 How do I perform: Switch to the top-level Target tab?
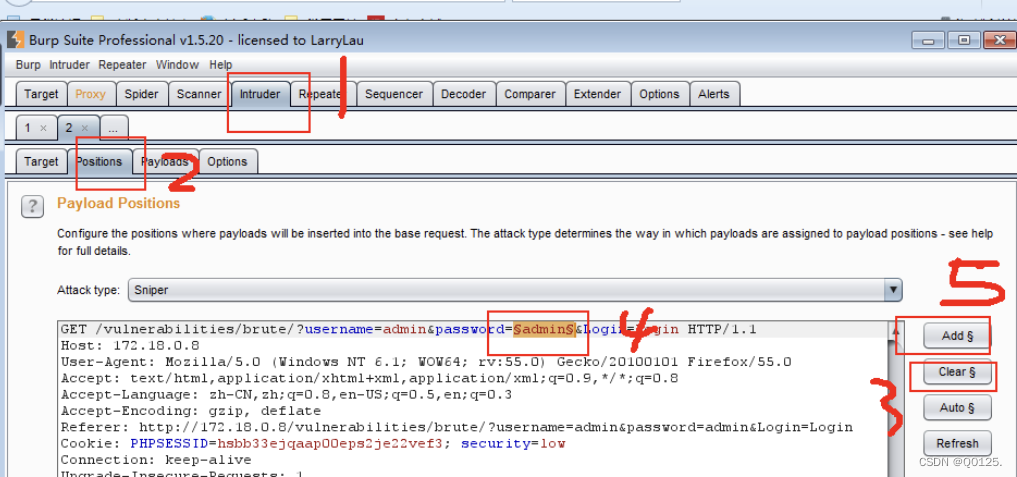41,94
